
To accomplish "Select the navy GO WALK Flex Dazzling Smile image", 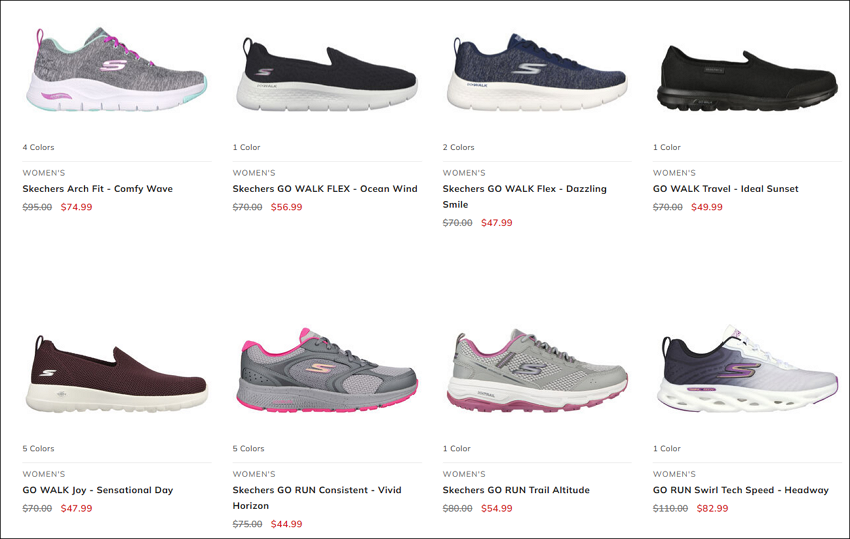I will point(537,72).
